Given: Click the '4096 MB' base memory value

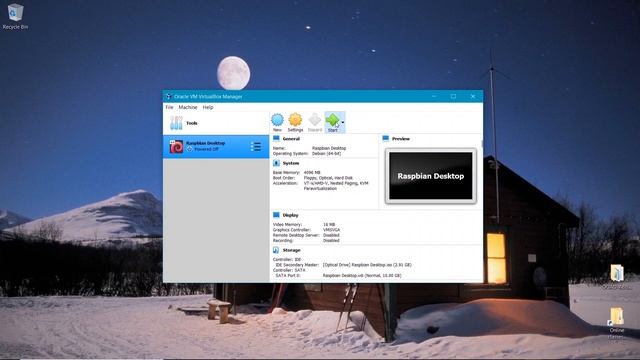Looking at the screenshot, I should tap(312, 173).
